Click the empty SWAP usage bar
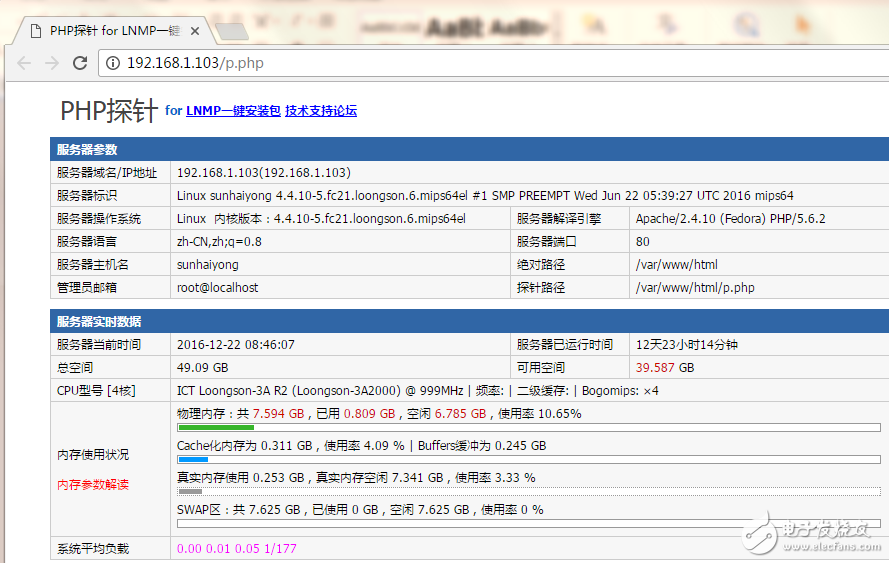Viewport: 889px width, 563px height. pos(528,523)
